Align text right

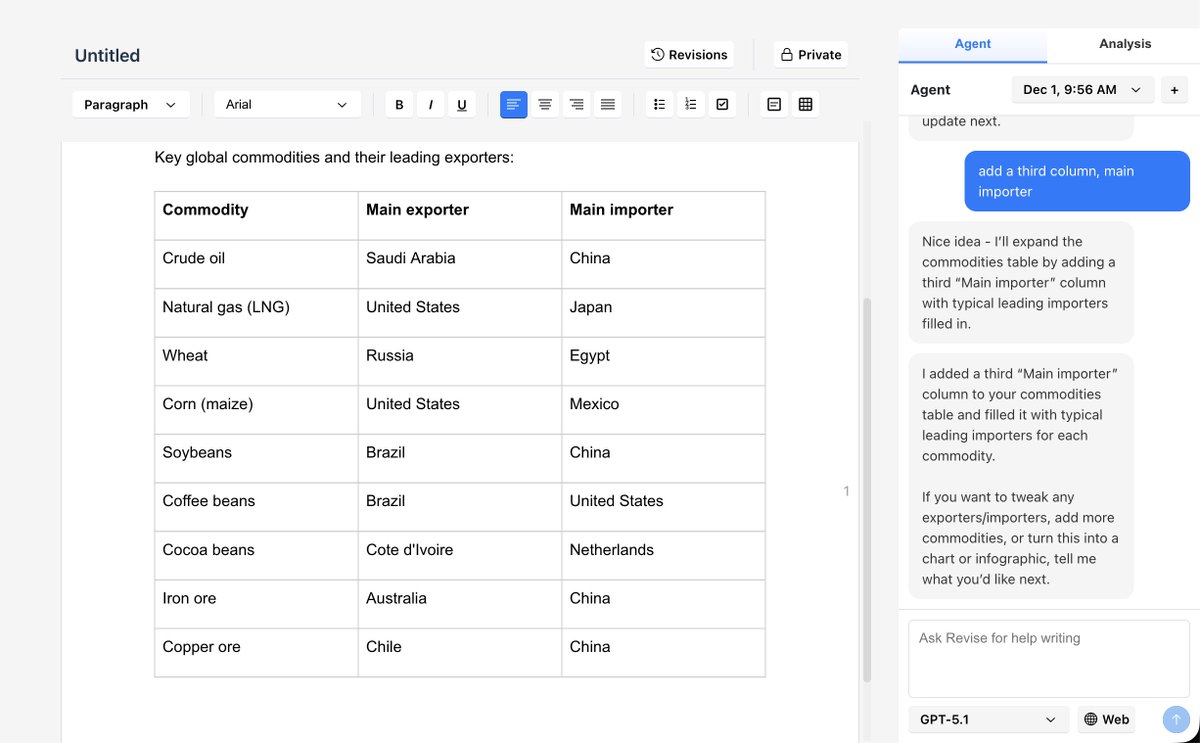pyautogui.click(x=576, y=104)
